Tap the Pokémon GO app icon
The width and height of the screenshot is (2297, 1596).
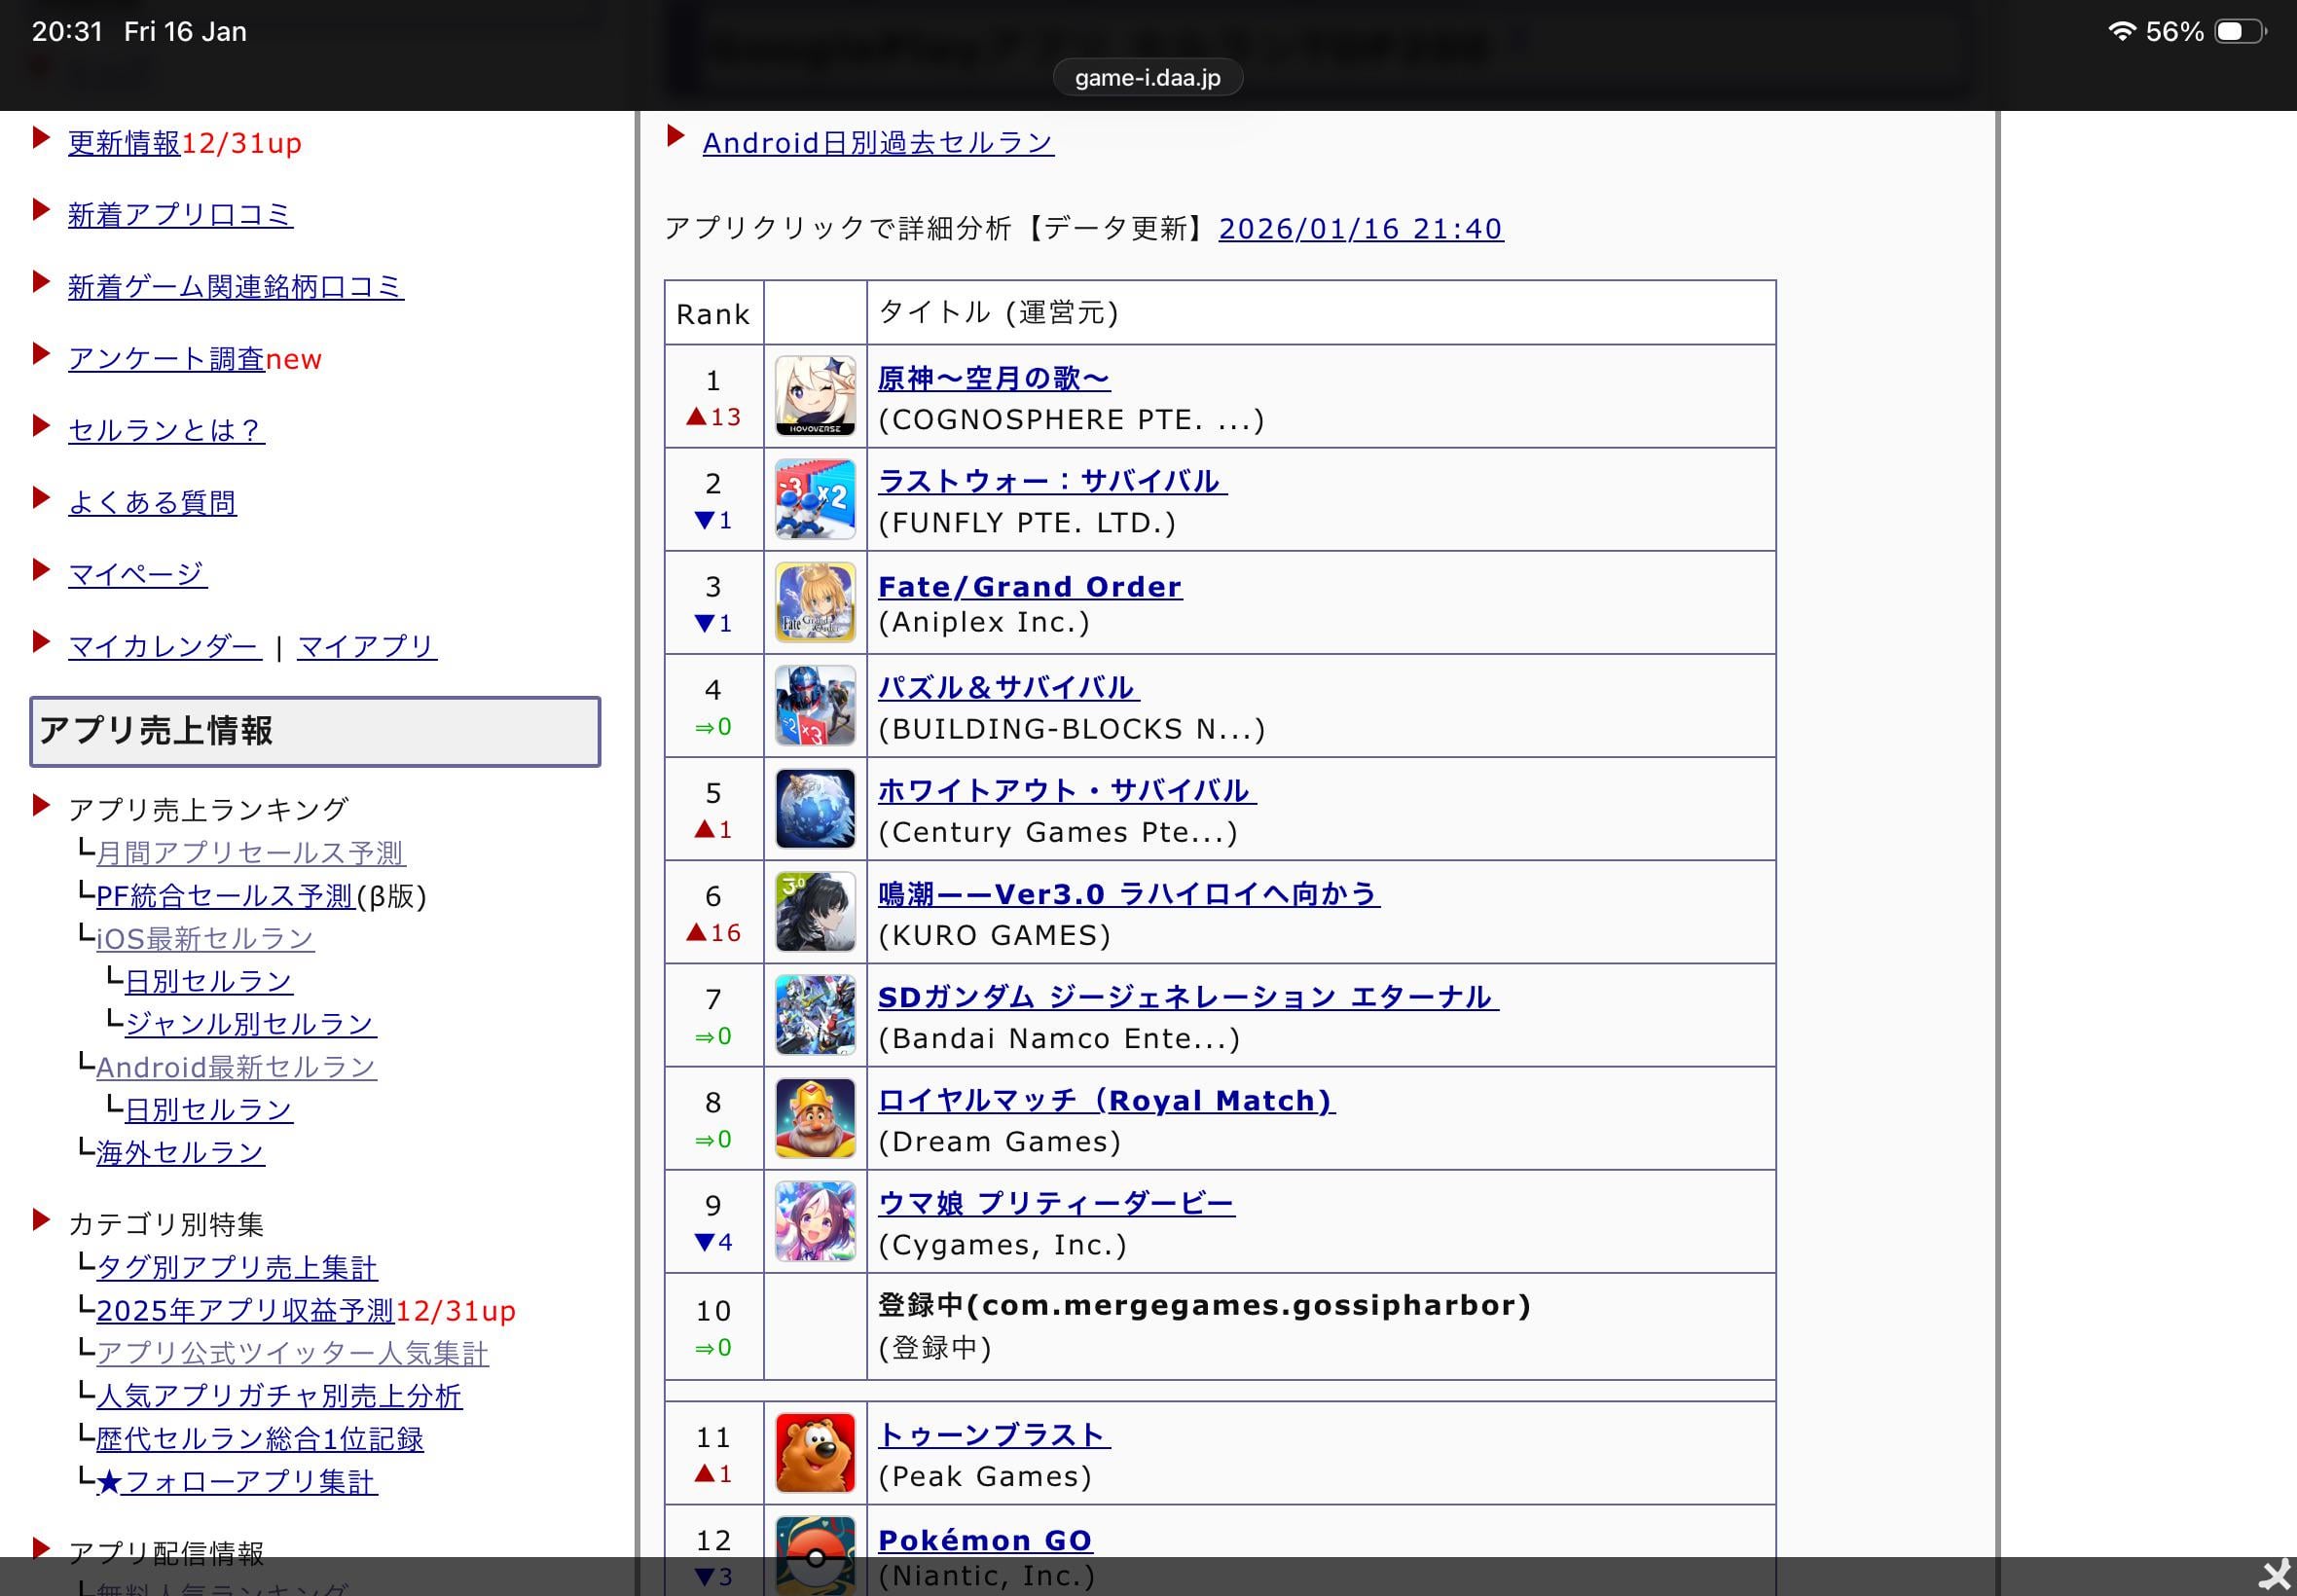pyautogui.click(x=815, y=1555)
